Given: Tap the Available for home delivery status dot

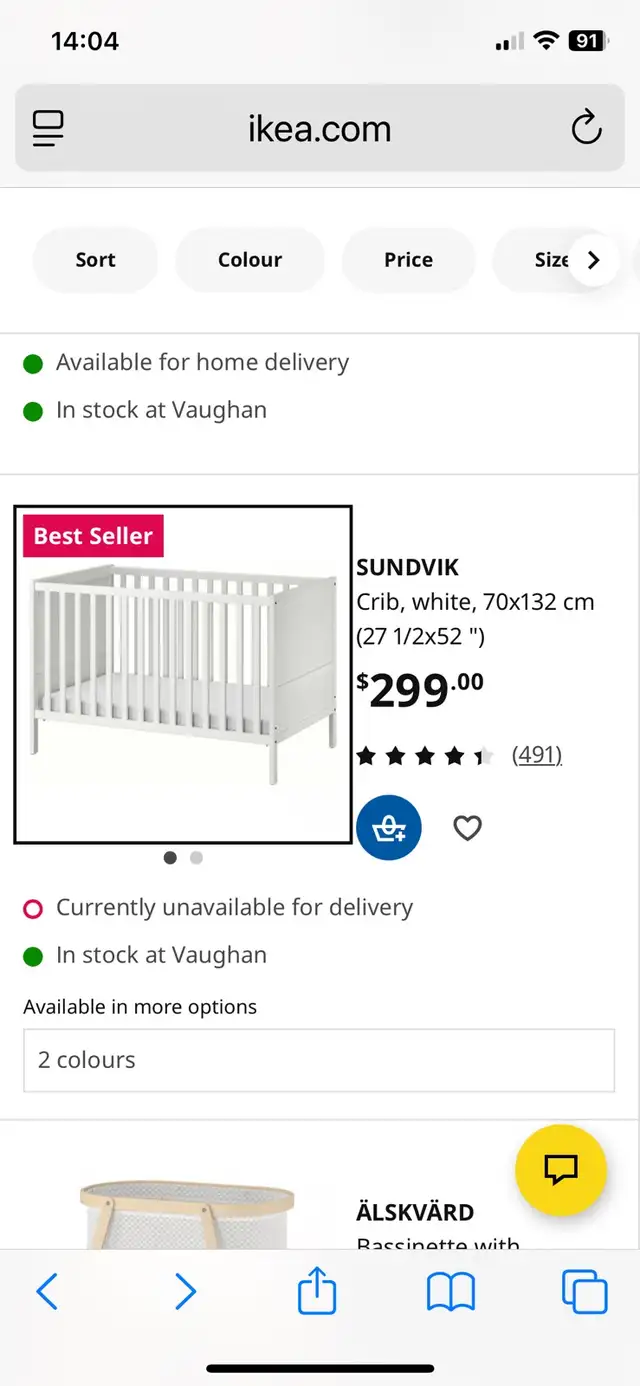Looking at the screenshot, I should pyautogui.click(x=33, y=363).
